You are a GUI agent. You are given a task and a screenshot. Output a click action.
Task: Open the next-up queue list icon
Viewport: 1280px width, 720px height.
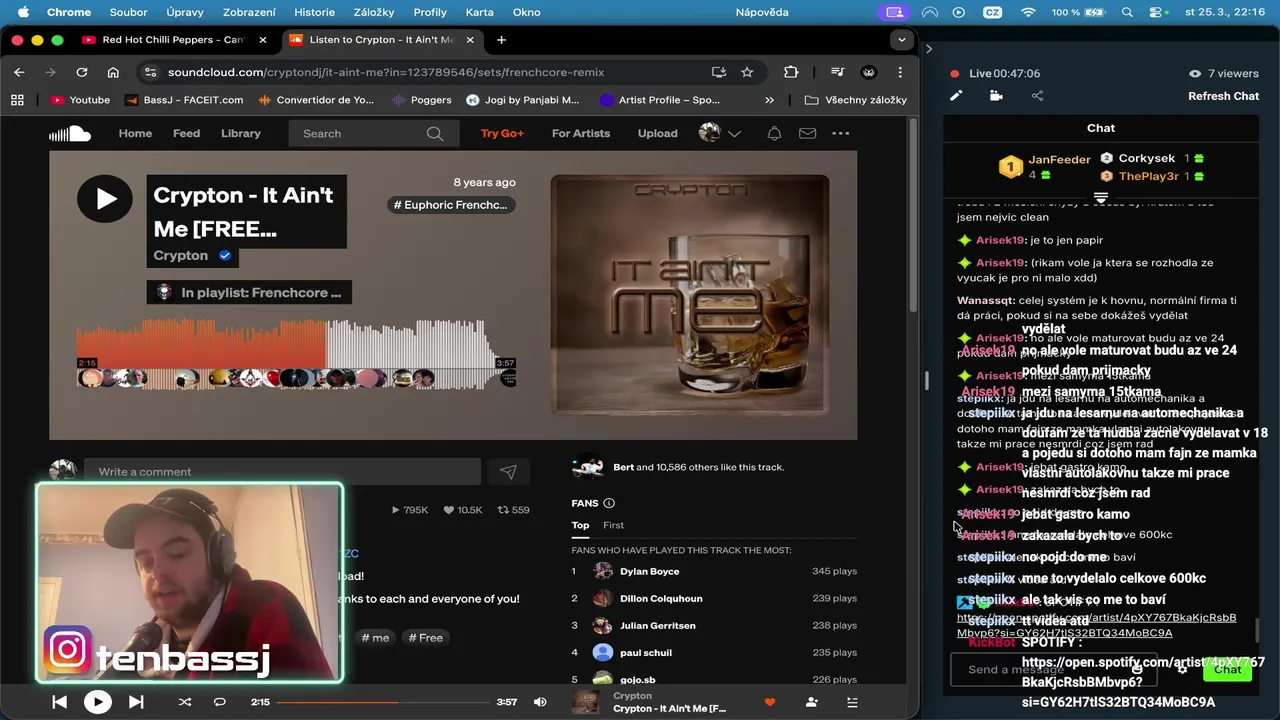[852, 702]
